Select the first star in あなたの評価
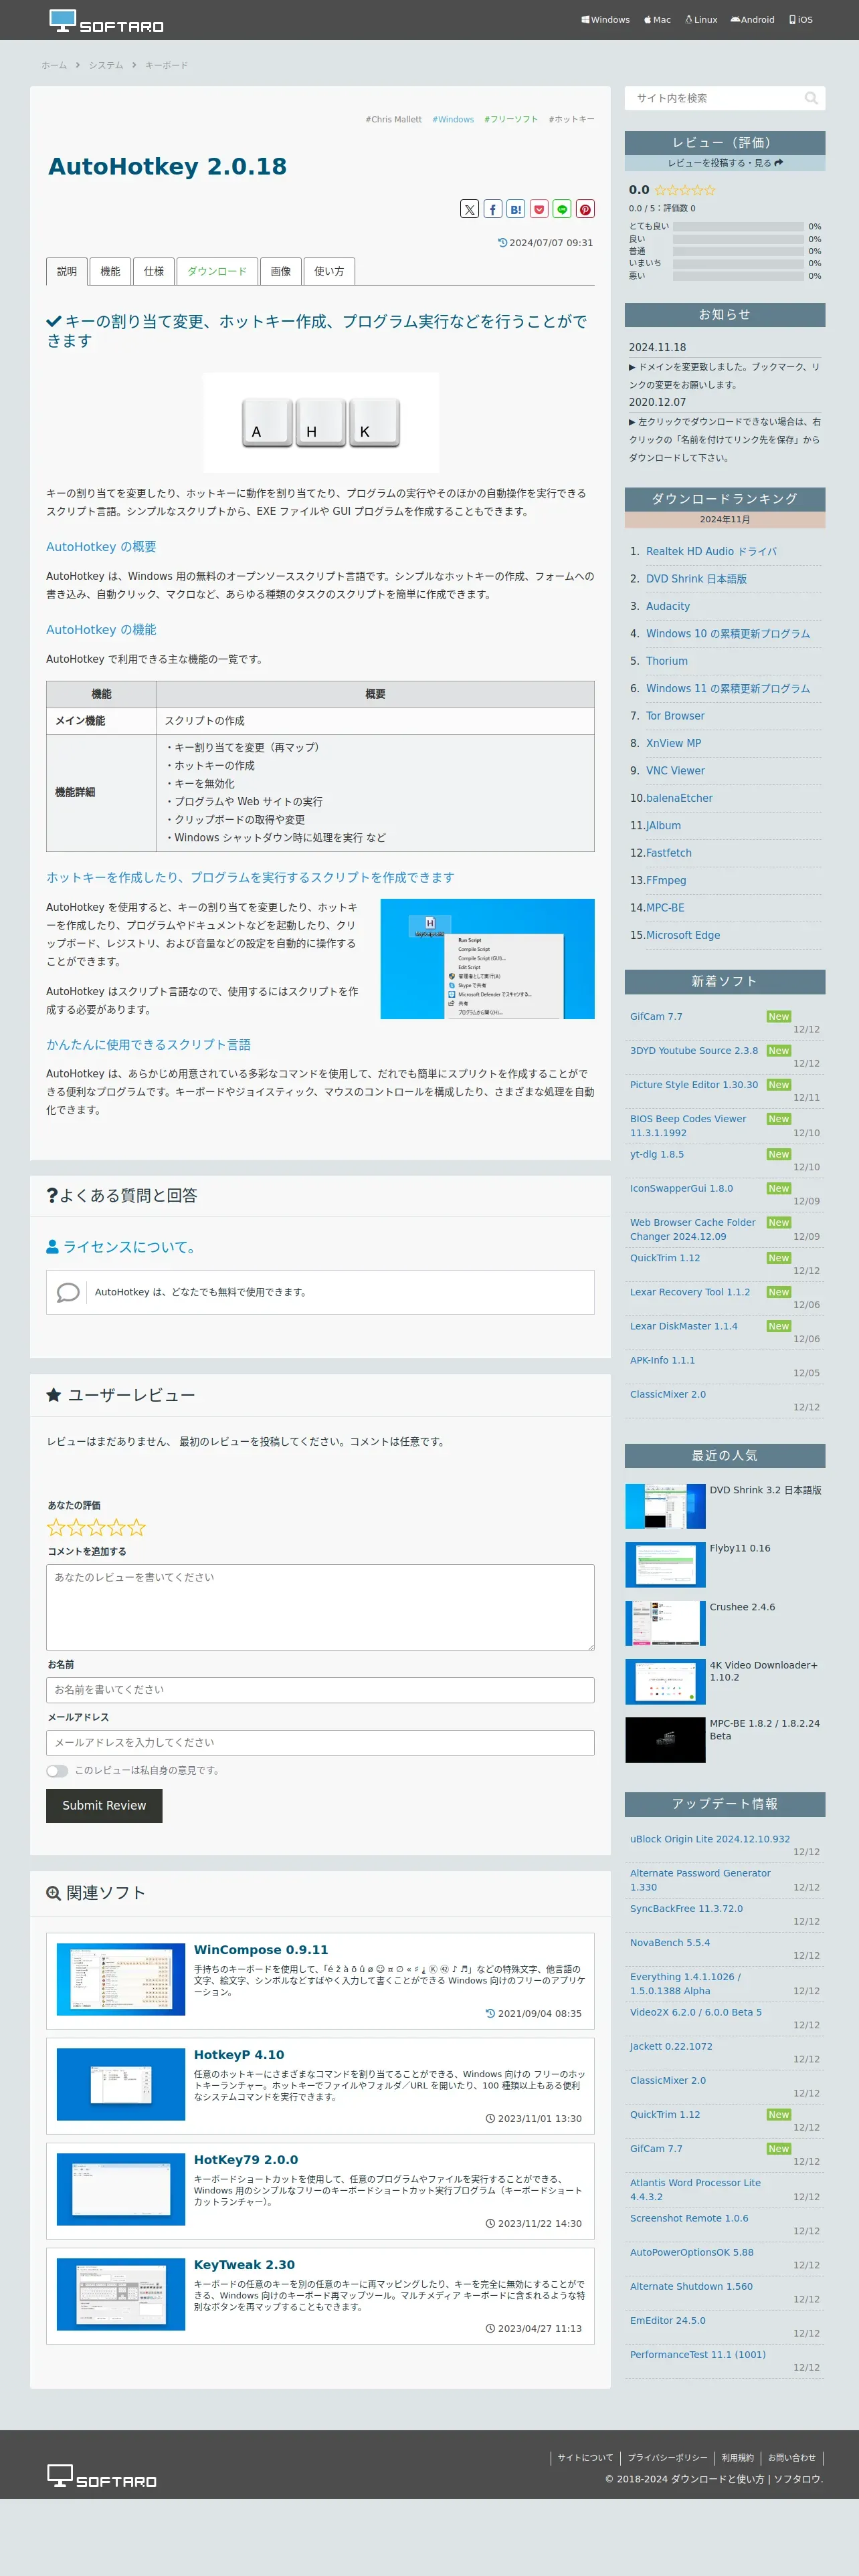Viewport: 859px width, 2576px height. click(56, 1527)
